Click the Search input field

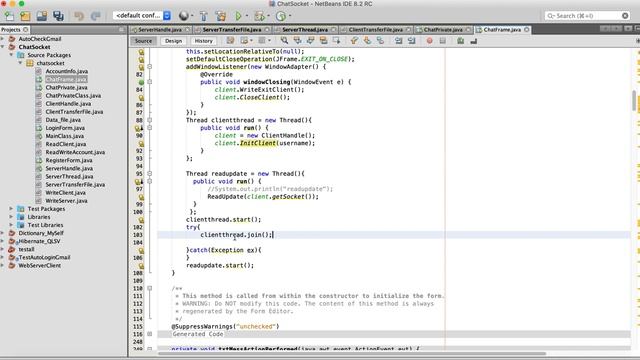(x=587, y=16)
